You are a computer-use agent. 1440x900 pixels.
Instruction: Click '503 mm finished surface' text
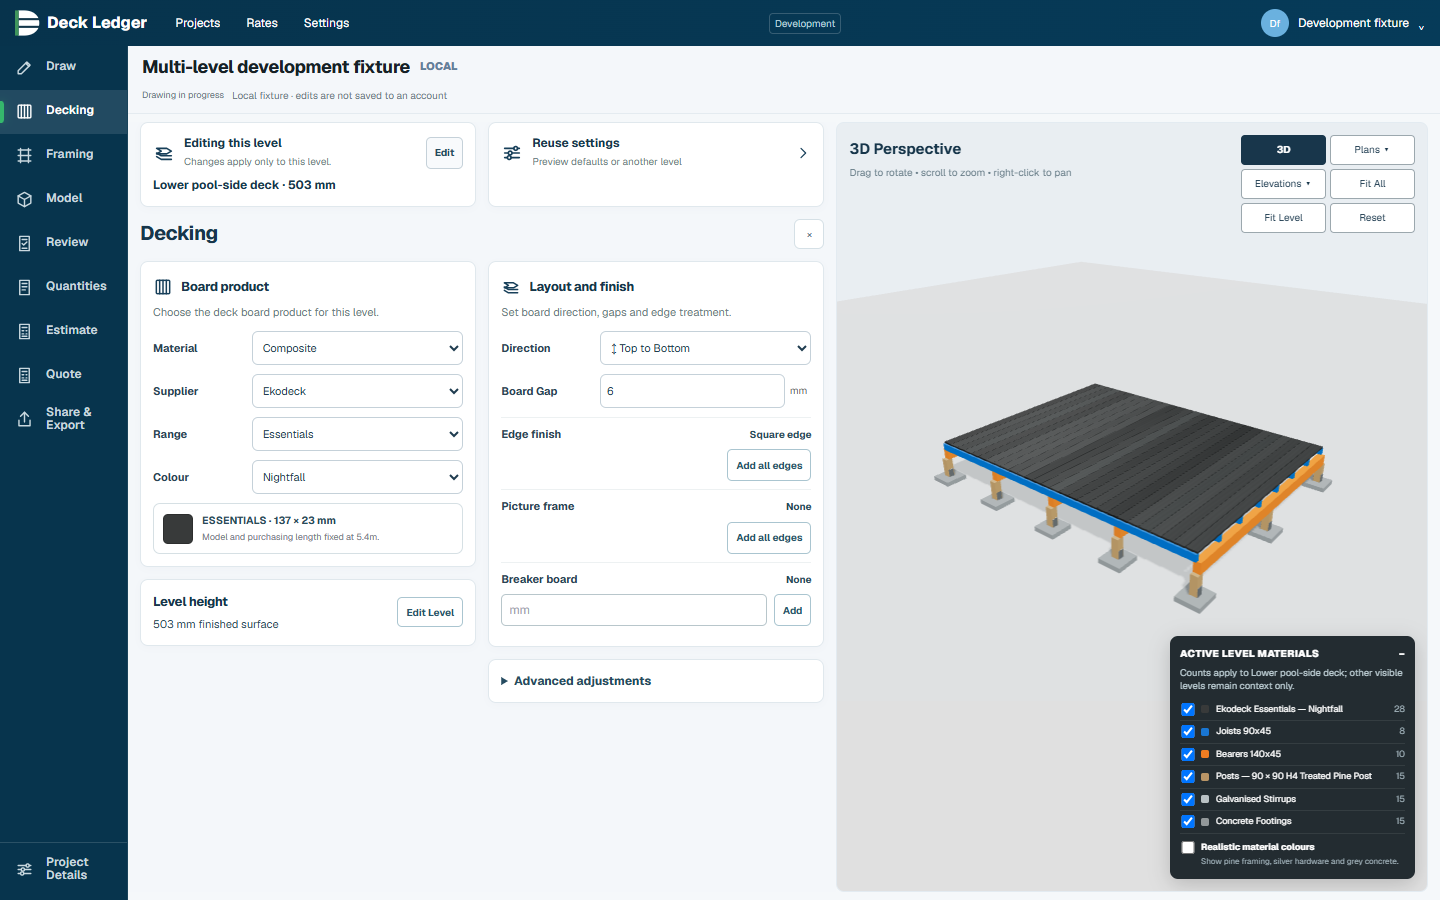[216, 624]
